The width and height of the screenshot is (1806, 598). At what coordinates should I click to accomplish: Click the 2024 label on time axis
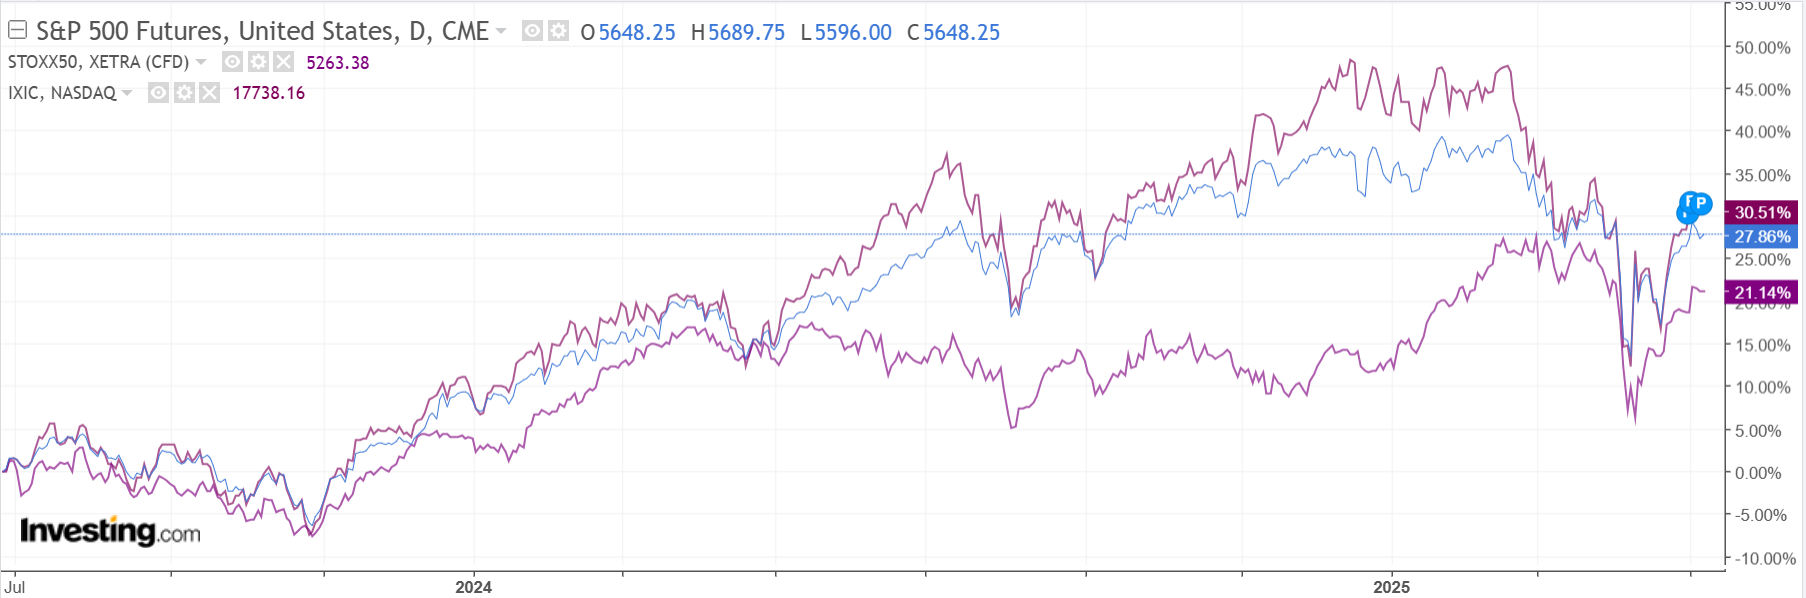pos(473,587)
